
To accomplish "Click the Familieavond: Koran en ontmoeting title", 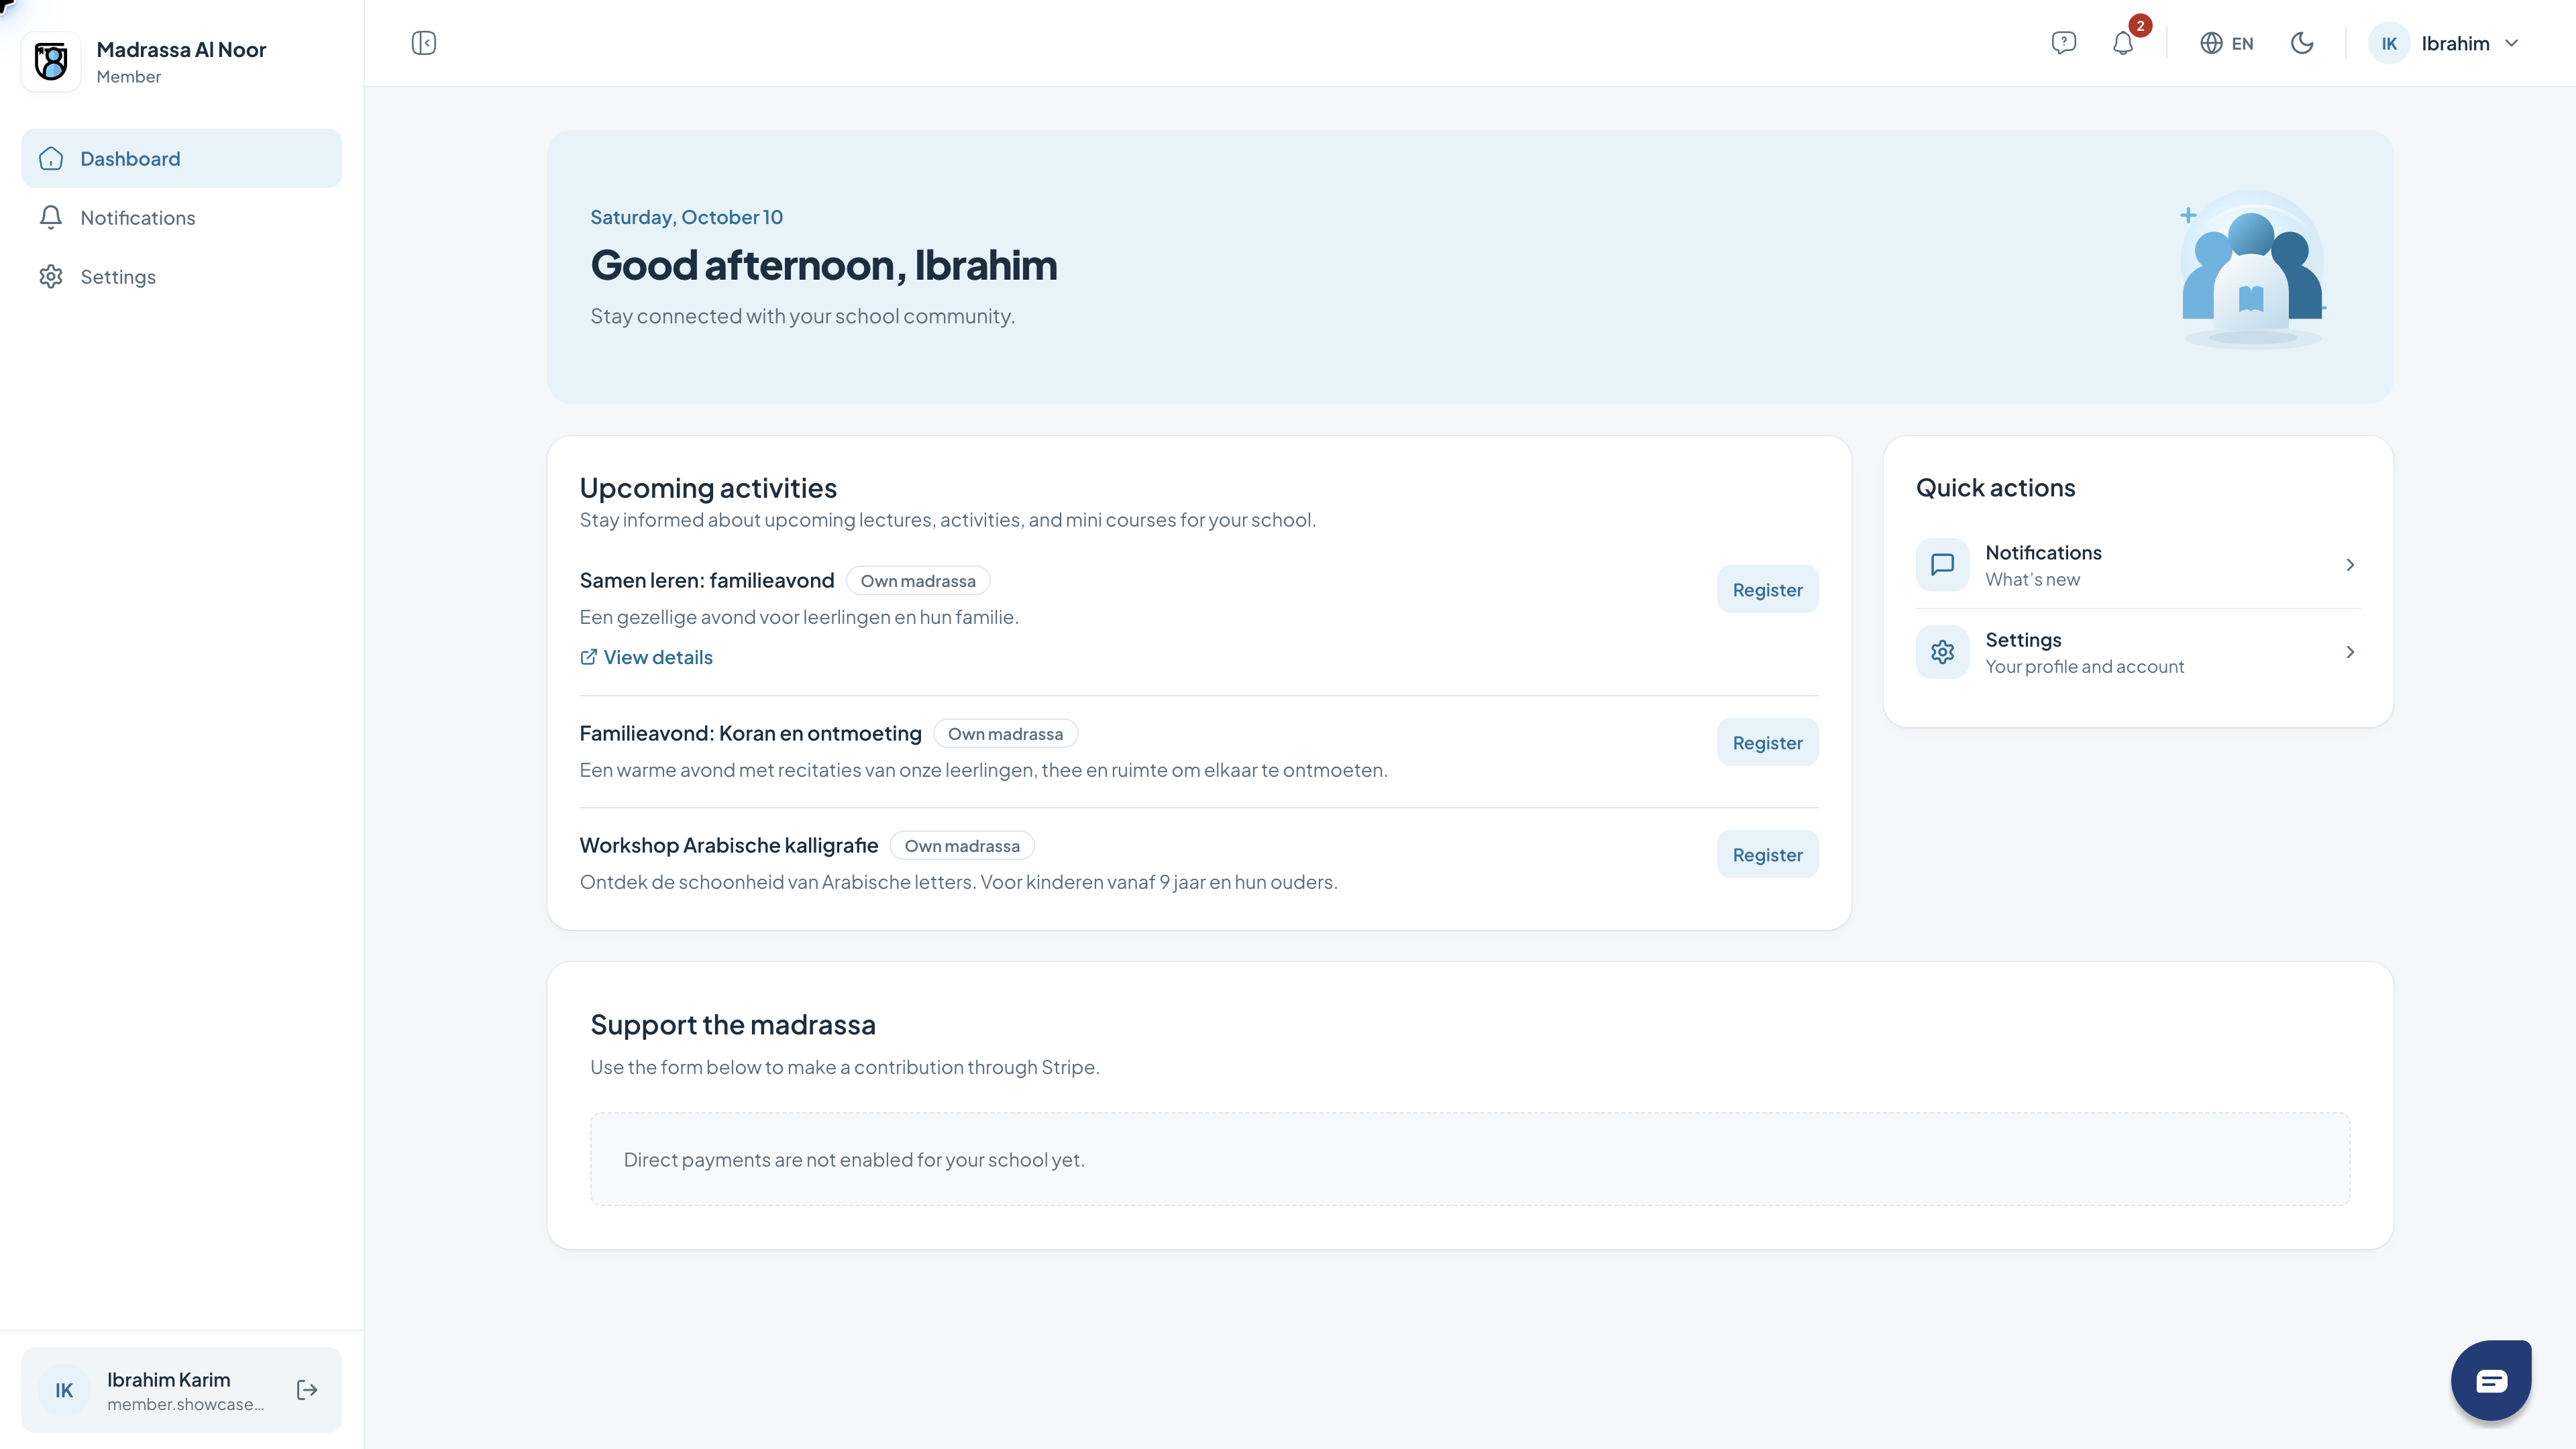I will pos(750,733).
